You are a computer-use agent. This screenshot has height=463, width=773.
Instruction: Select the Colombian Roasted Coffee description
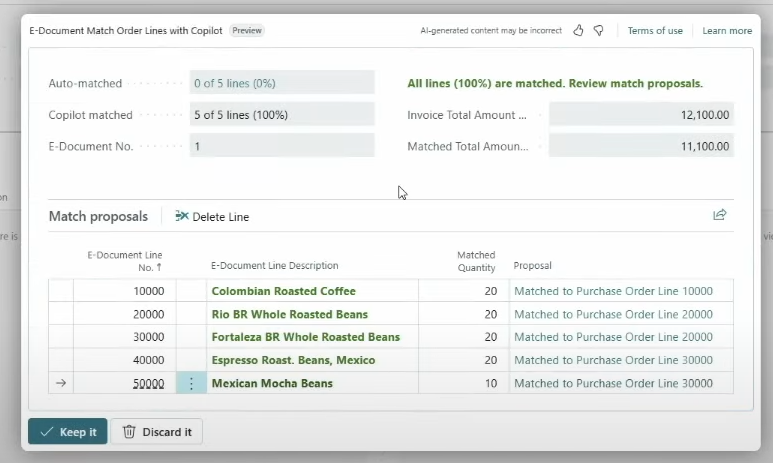coord(283,291)
